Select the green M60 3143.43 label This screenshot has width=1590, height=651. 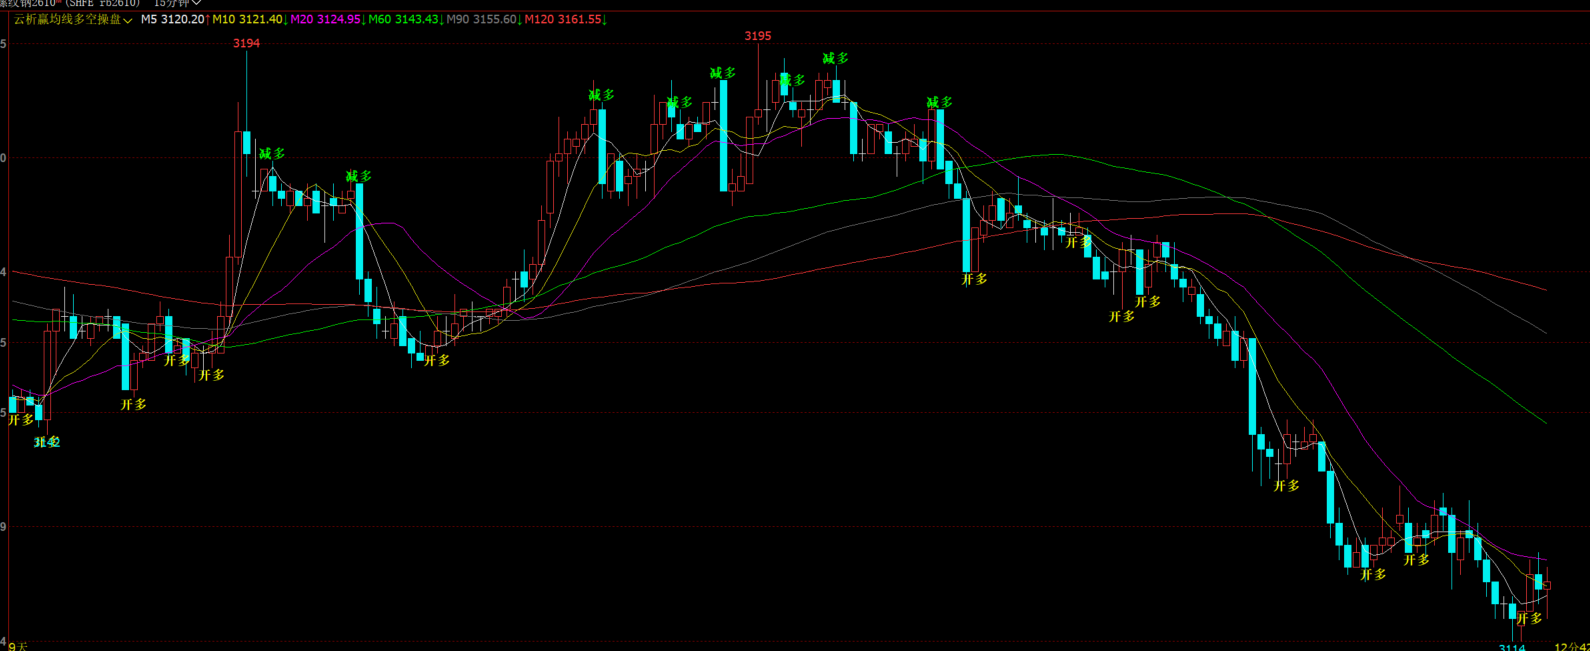click(x=403, y=19)
